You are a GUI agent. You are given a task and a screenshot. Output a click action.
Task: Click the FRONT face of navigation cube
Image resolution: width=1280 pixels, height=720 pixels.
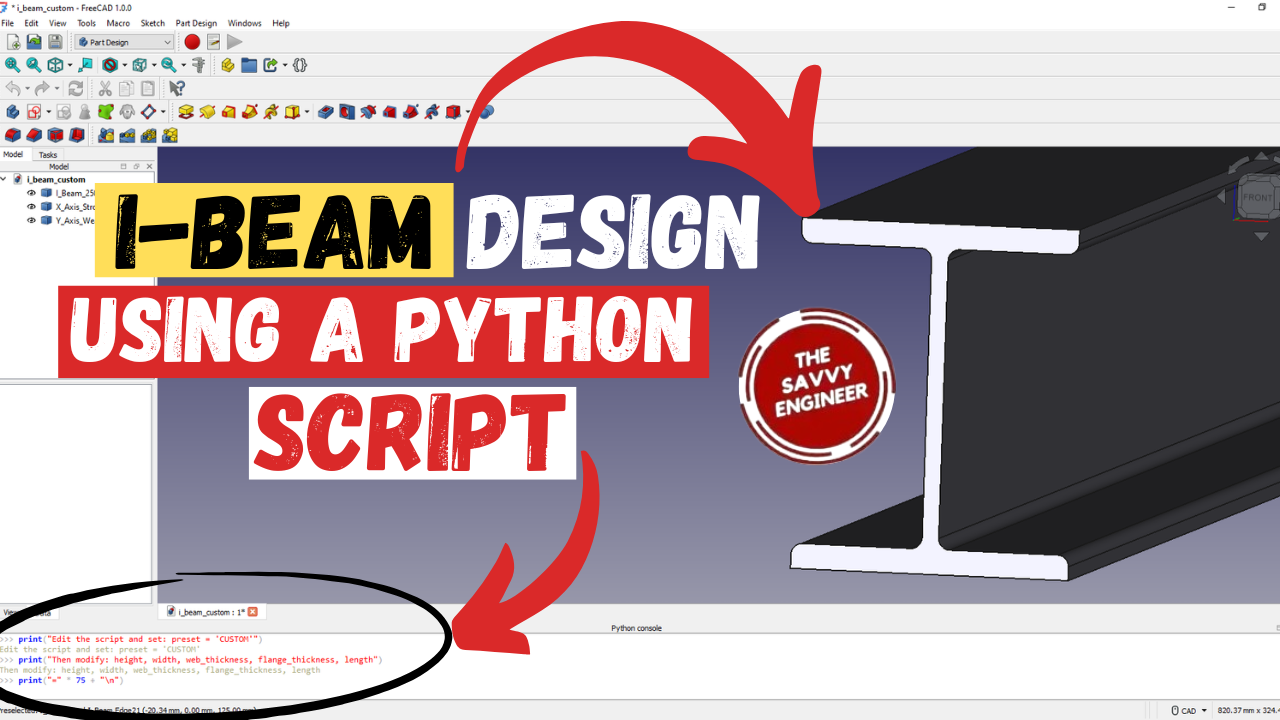click(1257, 197)
